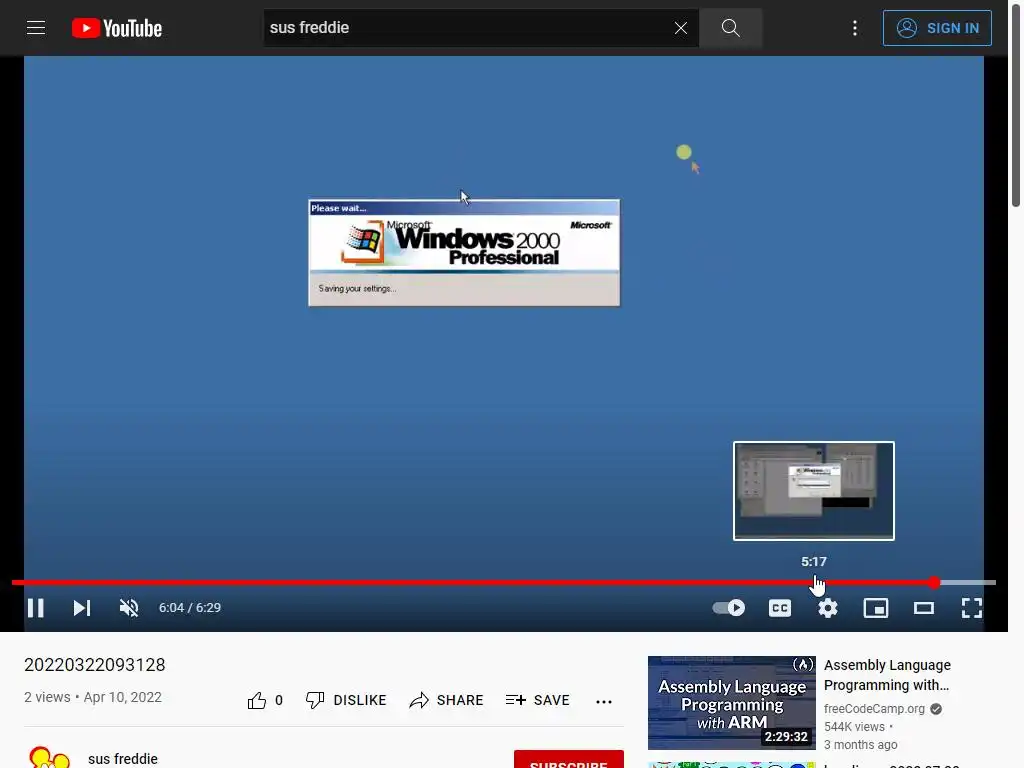Open sus freddie channel avatar
This screenshot has width=1024, height=768.
[49, 758]
